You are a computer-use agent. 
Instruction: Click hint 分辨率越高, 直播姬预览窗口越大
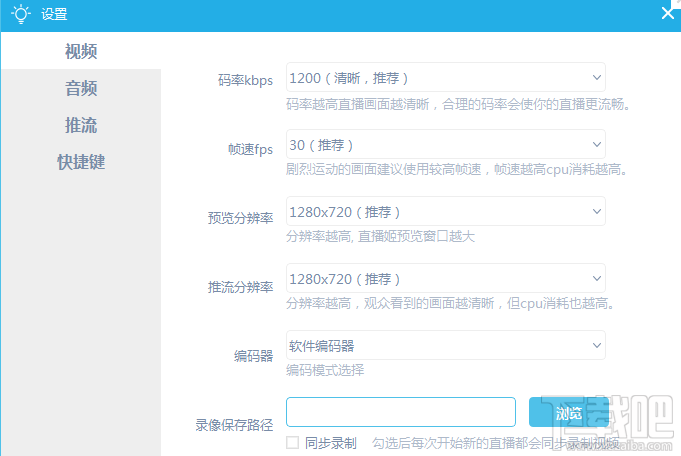(380, 236)
